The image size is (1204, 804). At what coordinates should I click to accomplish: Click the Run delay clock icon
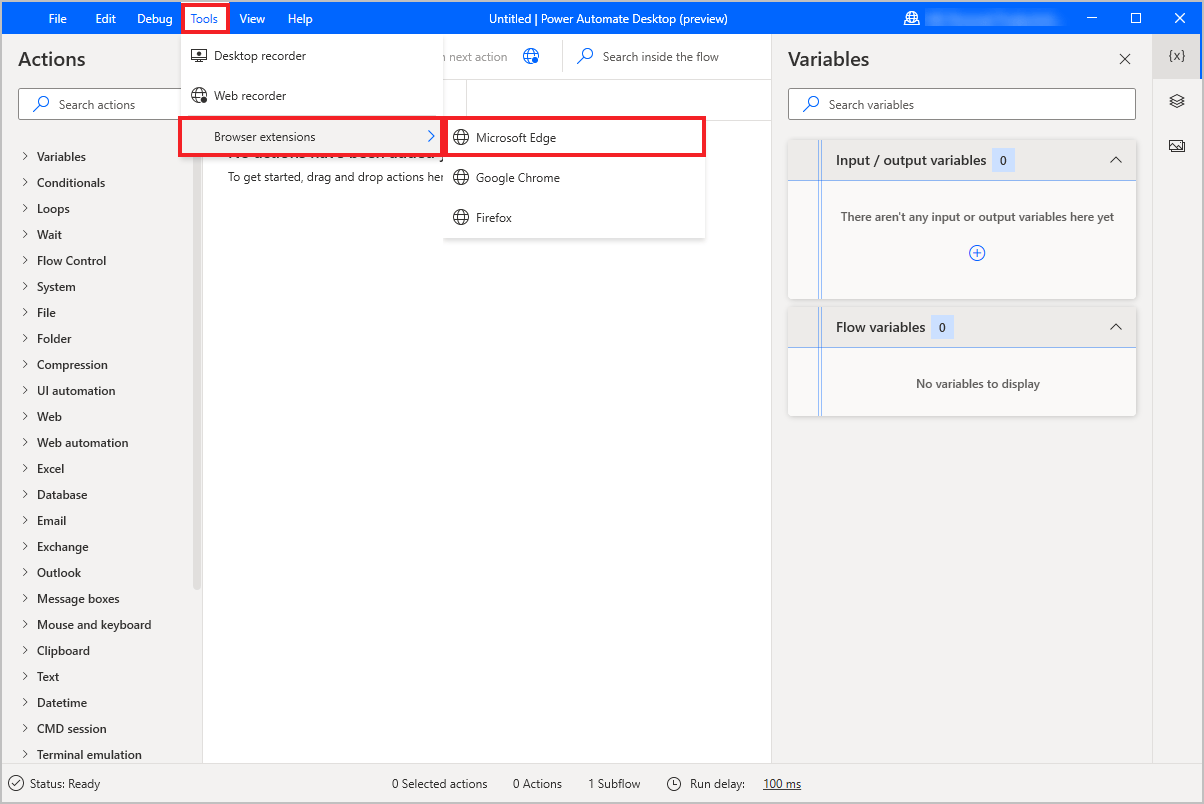click(x=673, y=784)
